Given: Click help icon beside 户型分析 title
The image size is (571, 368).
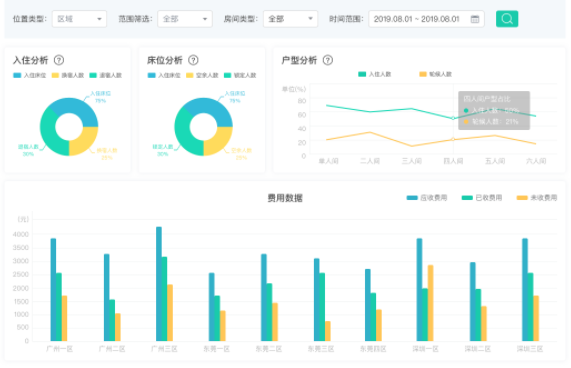Looking at the screenshot, I should click(x=328, y=60).
